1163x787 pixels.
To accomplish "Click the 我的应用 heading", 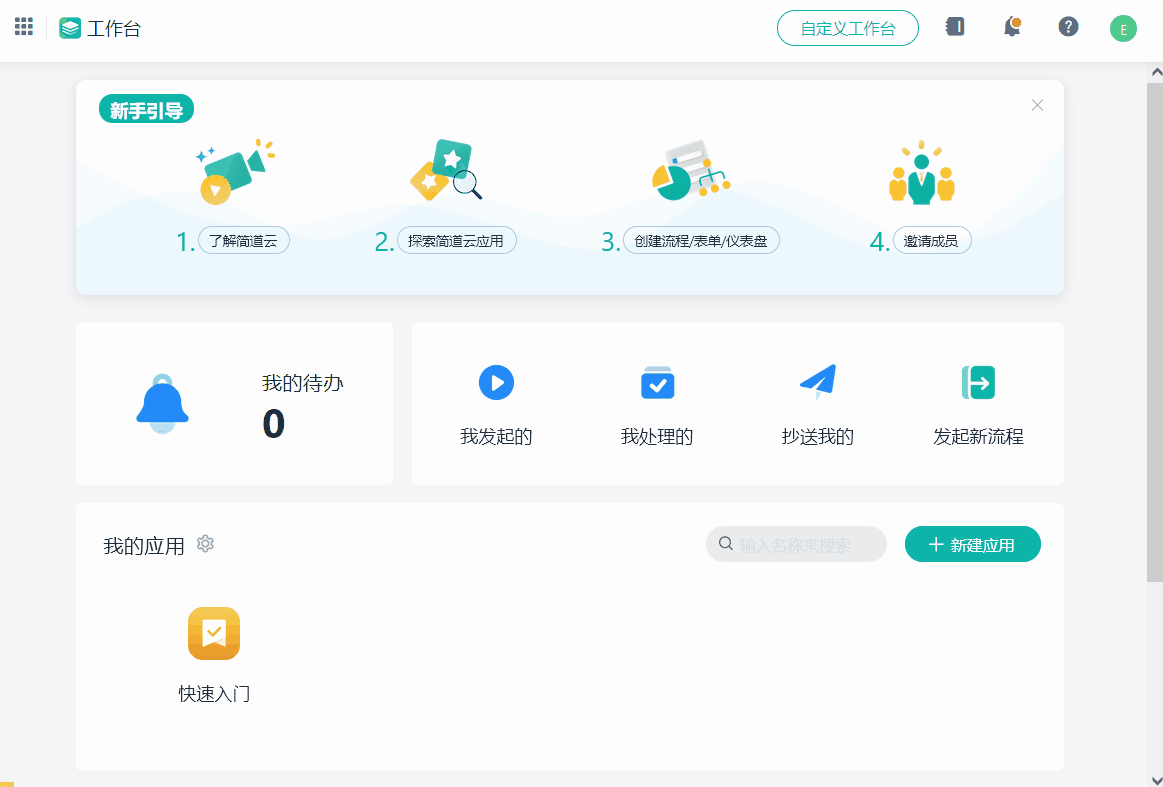I will (x=144, y=547).
